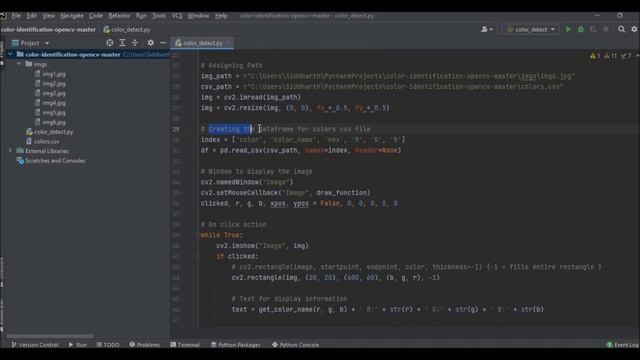This screenshot has width=640, height=360.
Task: Open the Event Log
Action: click(x=623, y=344)
